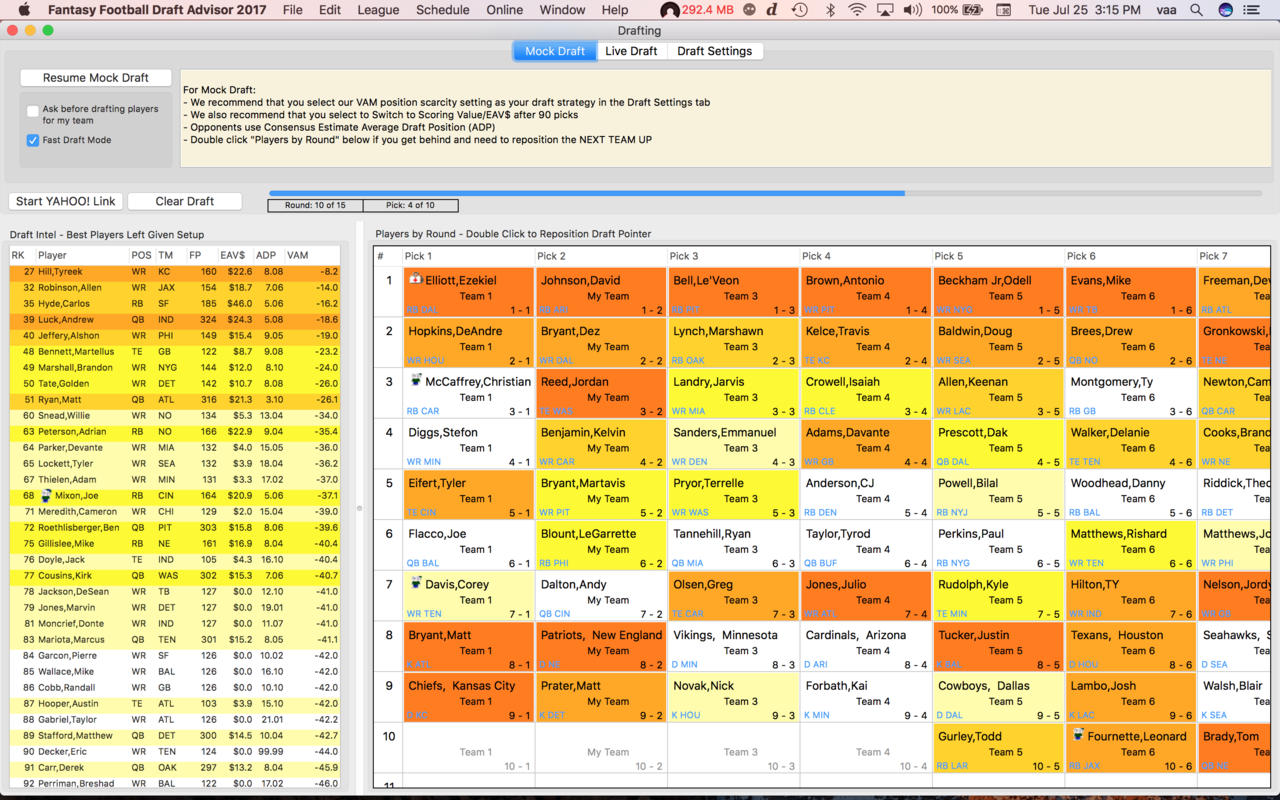Click the injury icon beside Elliott, Ezekiel

click(415, 280)
